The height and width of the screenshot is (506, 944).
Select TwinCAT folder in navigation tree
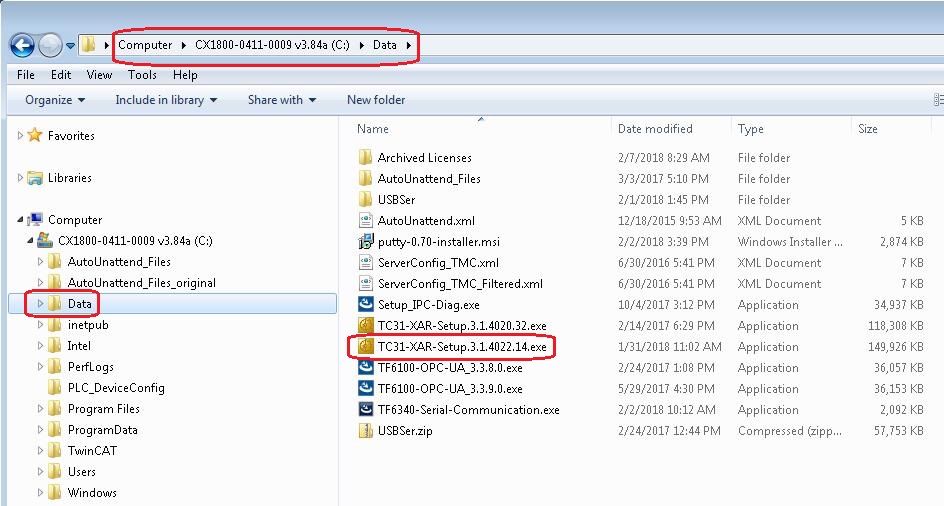click(91, 451)
